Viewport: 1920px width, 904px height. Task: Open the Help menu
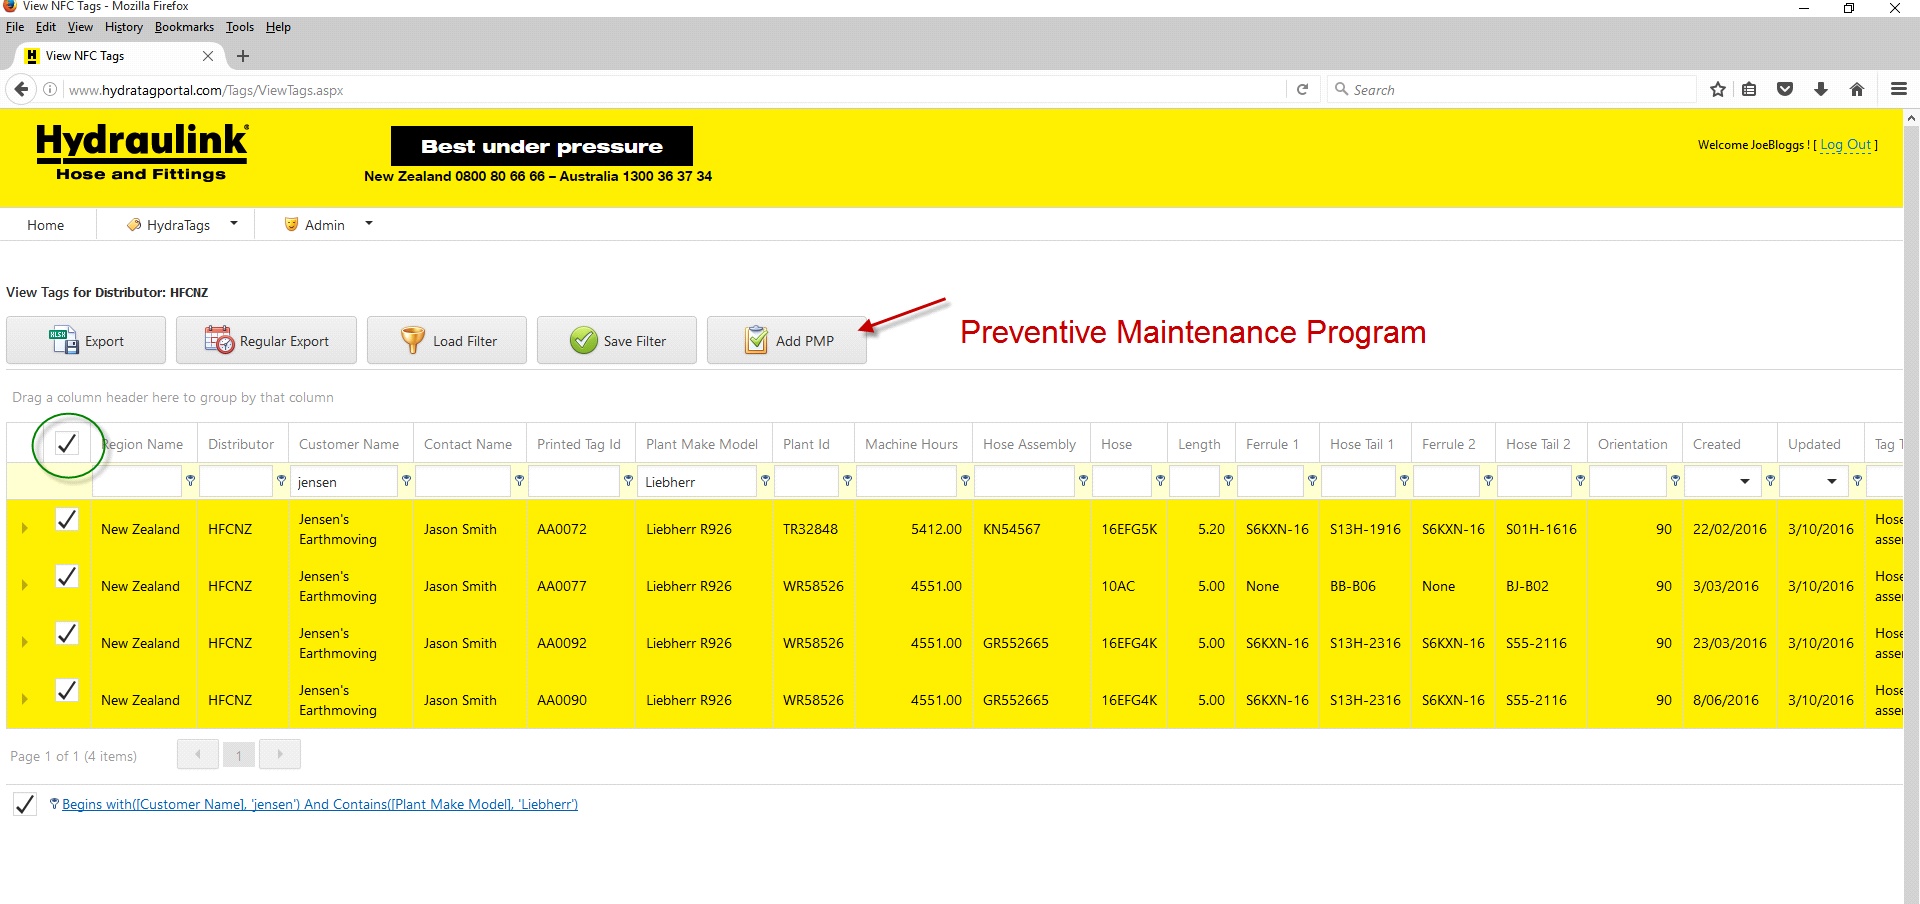click(x=278, y=27)
